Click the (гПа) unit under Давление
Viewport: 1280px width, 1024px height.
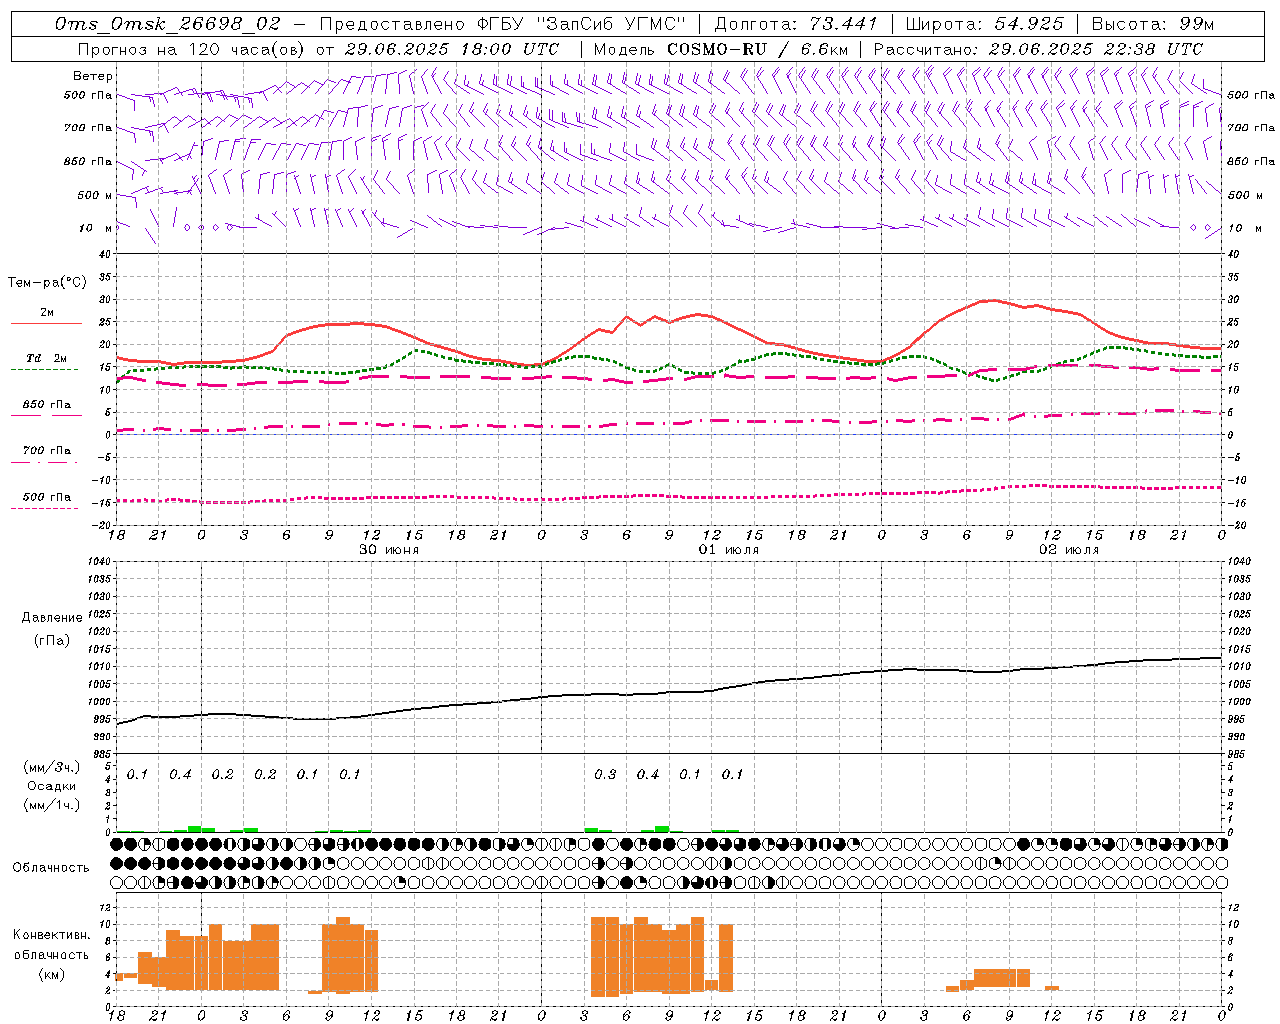click(51, 641)
